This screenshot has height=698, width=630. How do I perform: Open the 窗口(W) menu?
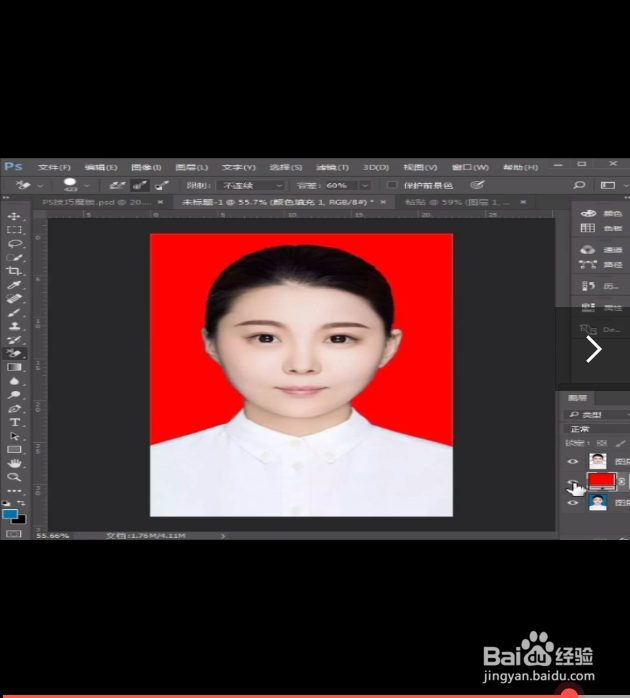coord(470,167)
